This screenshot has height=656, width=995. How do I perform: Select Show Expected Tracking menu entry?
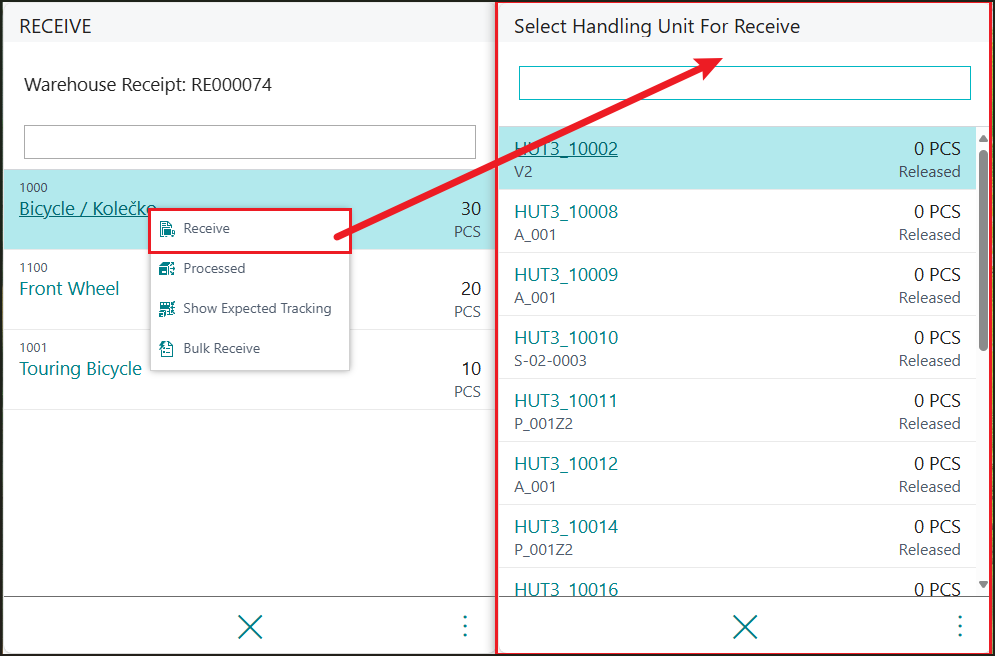pyautogui.click(x=257, y=309)
